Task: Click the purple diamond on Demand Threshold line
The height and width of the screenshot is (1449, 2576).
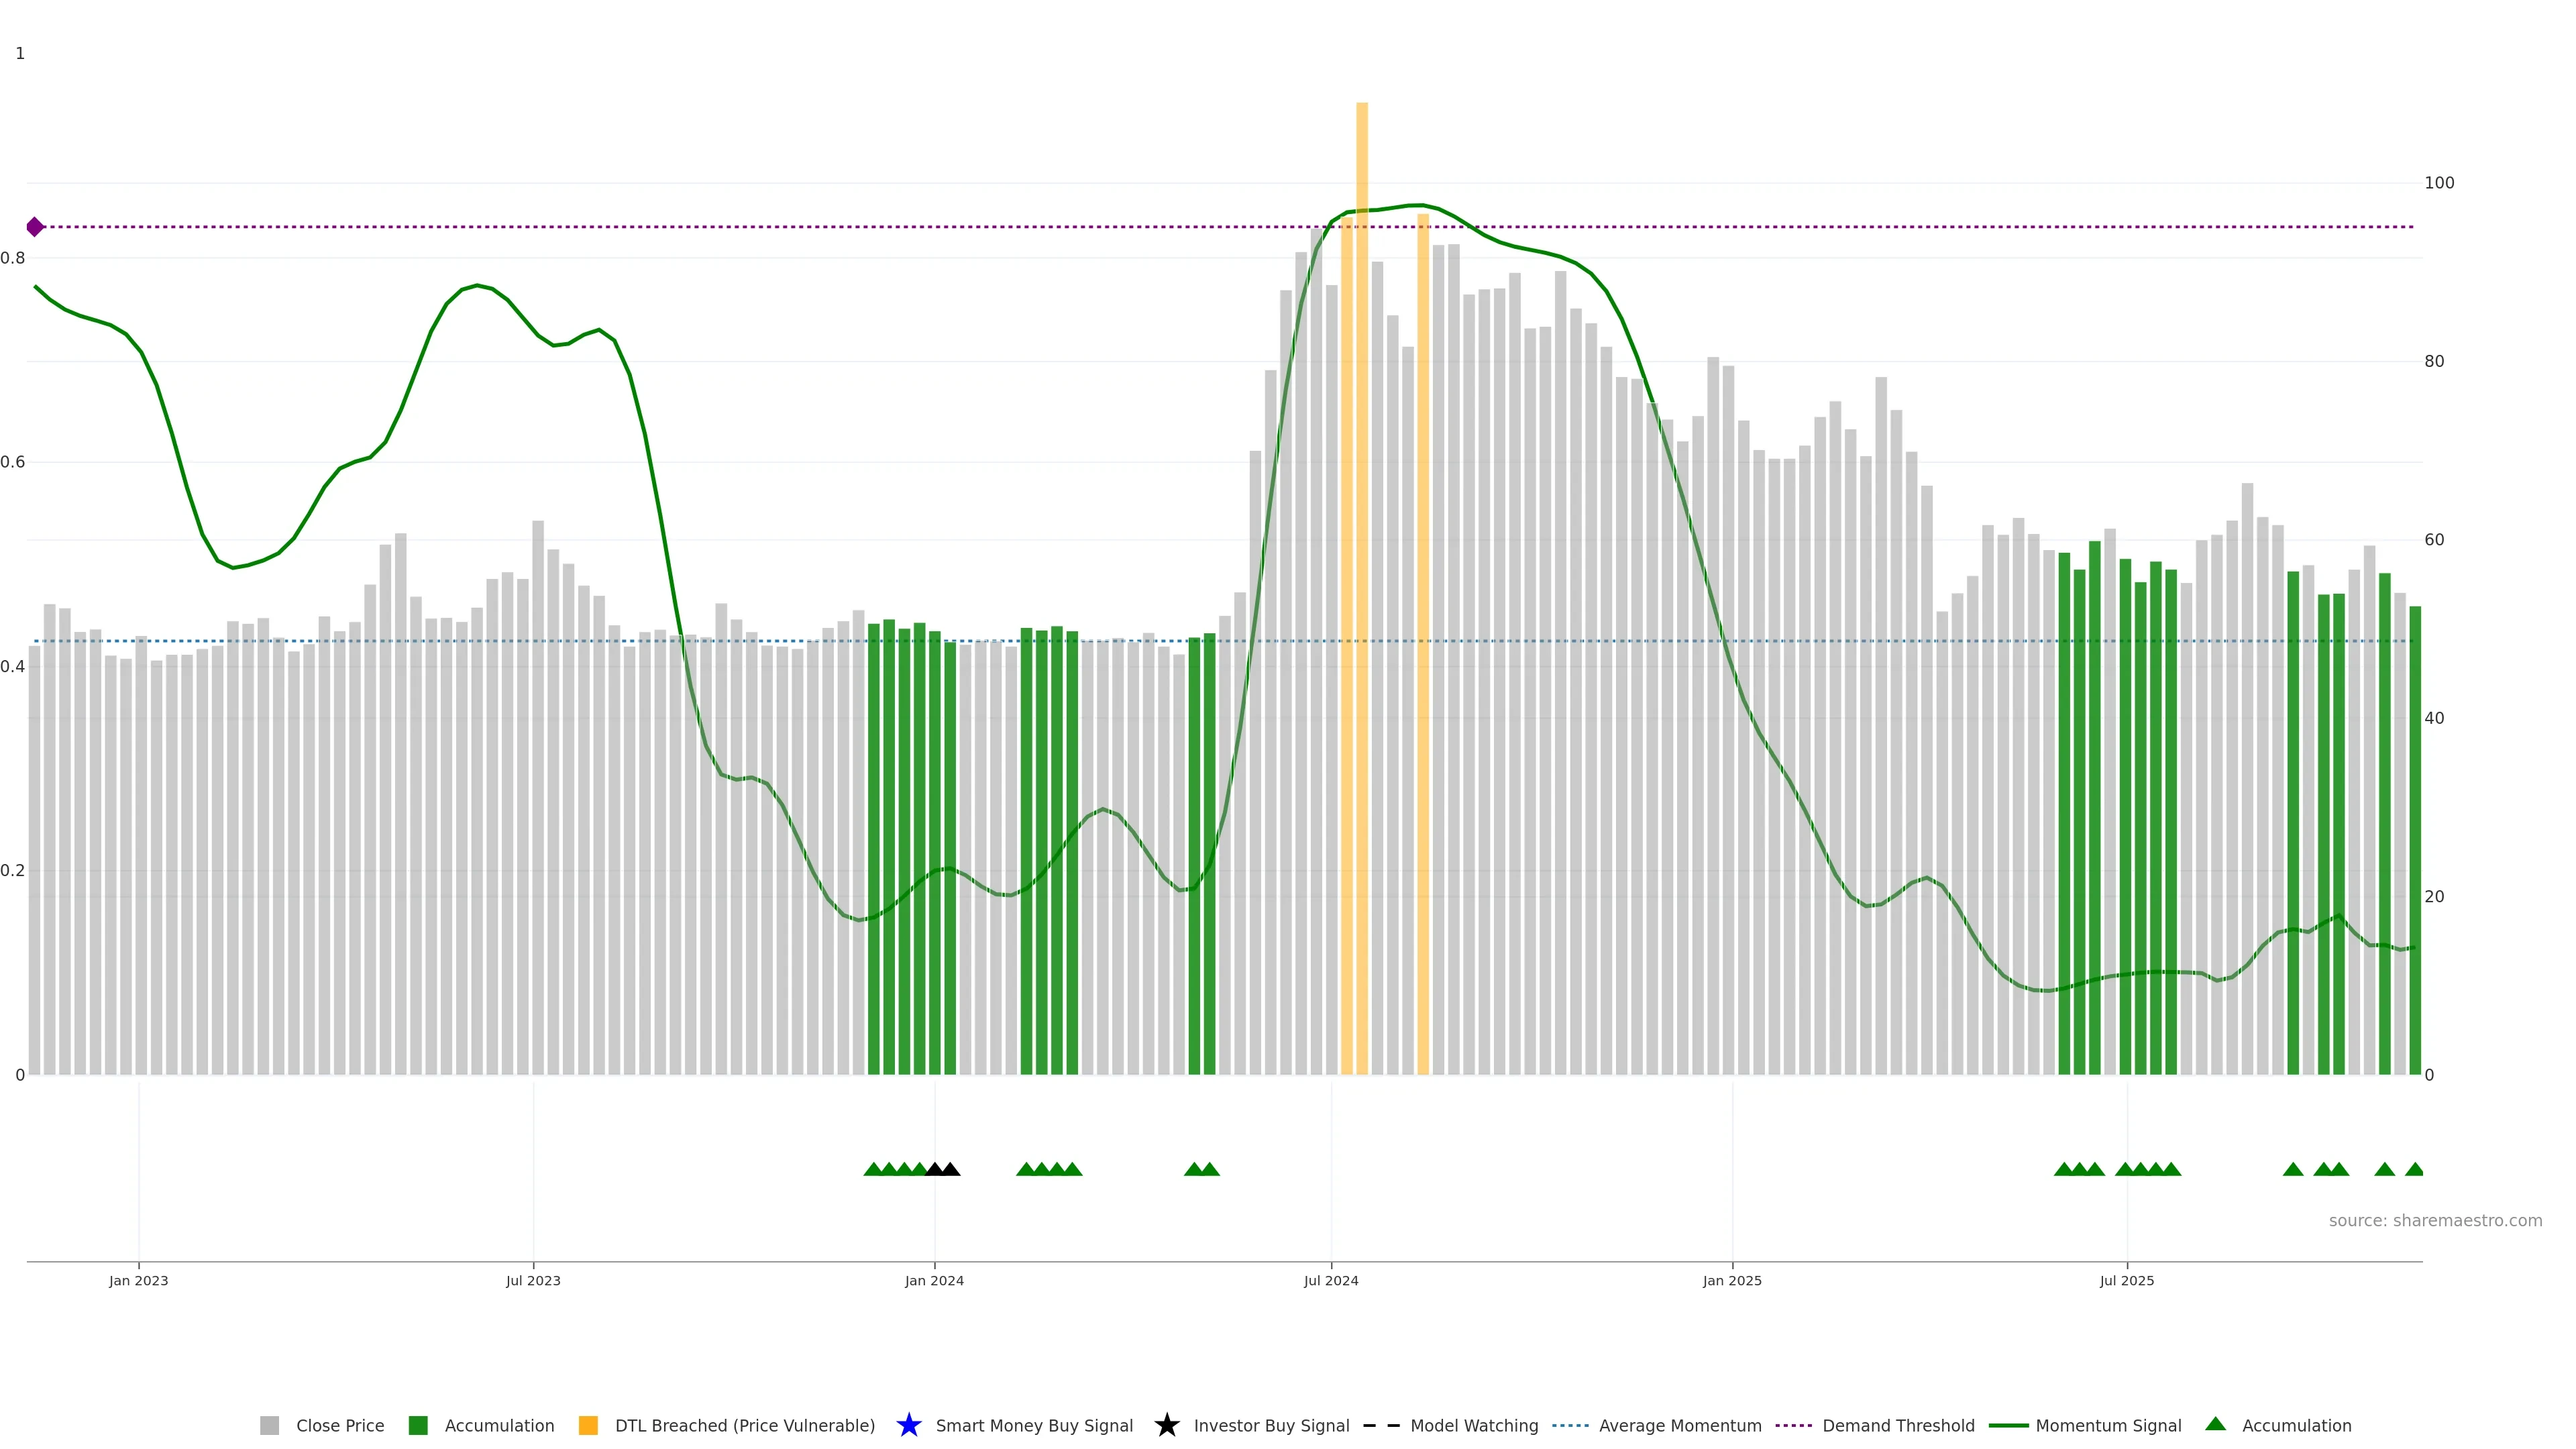Action: tap(35, 227)
